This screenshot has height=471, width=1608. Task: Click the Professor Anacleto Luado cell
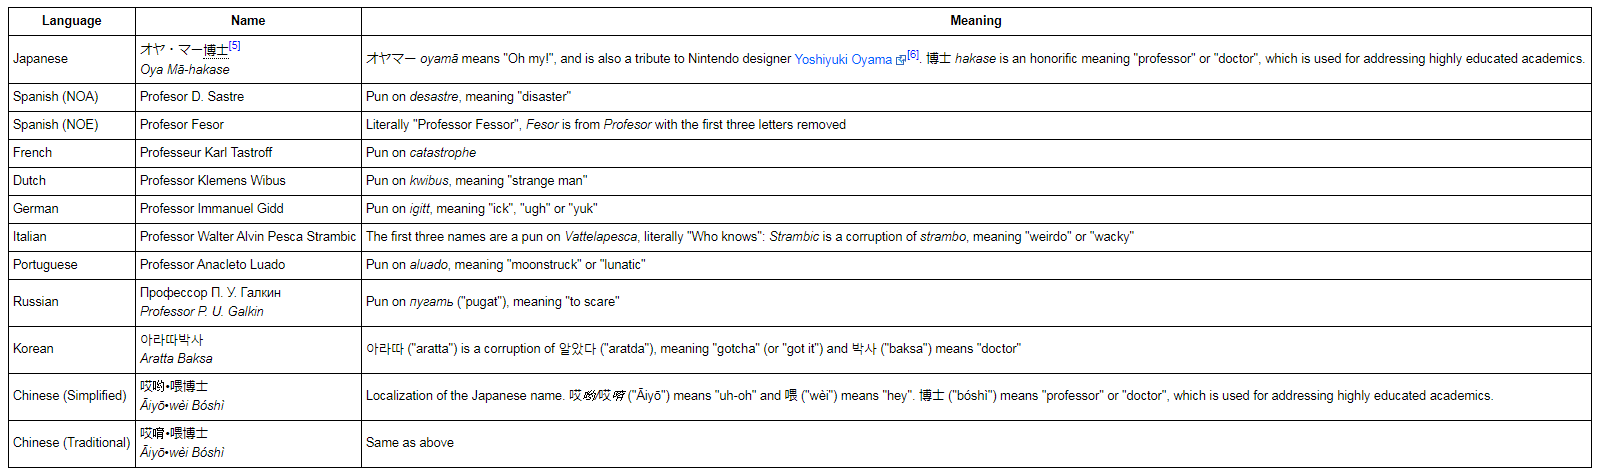pos(248,265)
